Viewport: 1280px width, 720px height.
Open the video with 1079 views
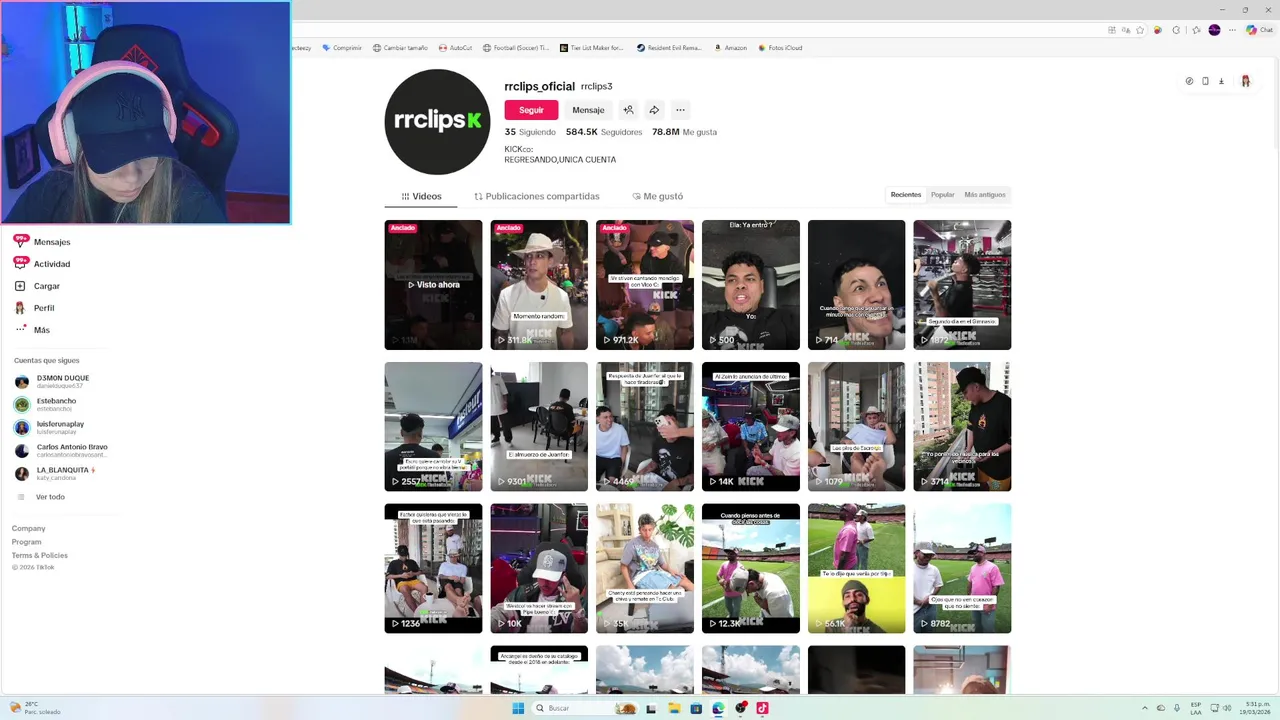pos(857,427)
